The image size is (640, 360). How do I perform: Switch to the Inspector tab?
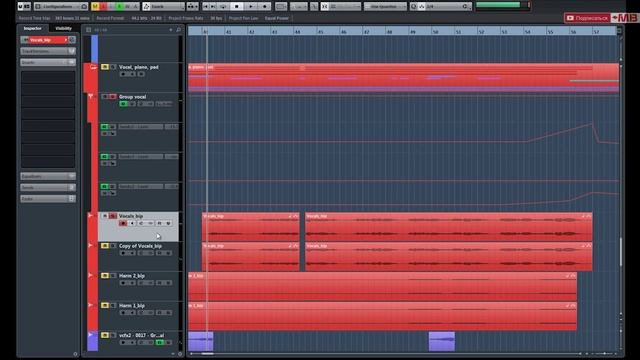pyautogui.click(x=33, y=28)
